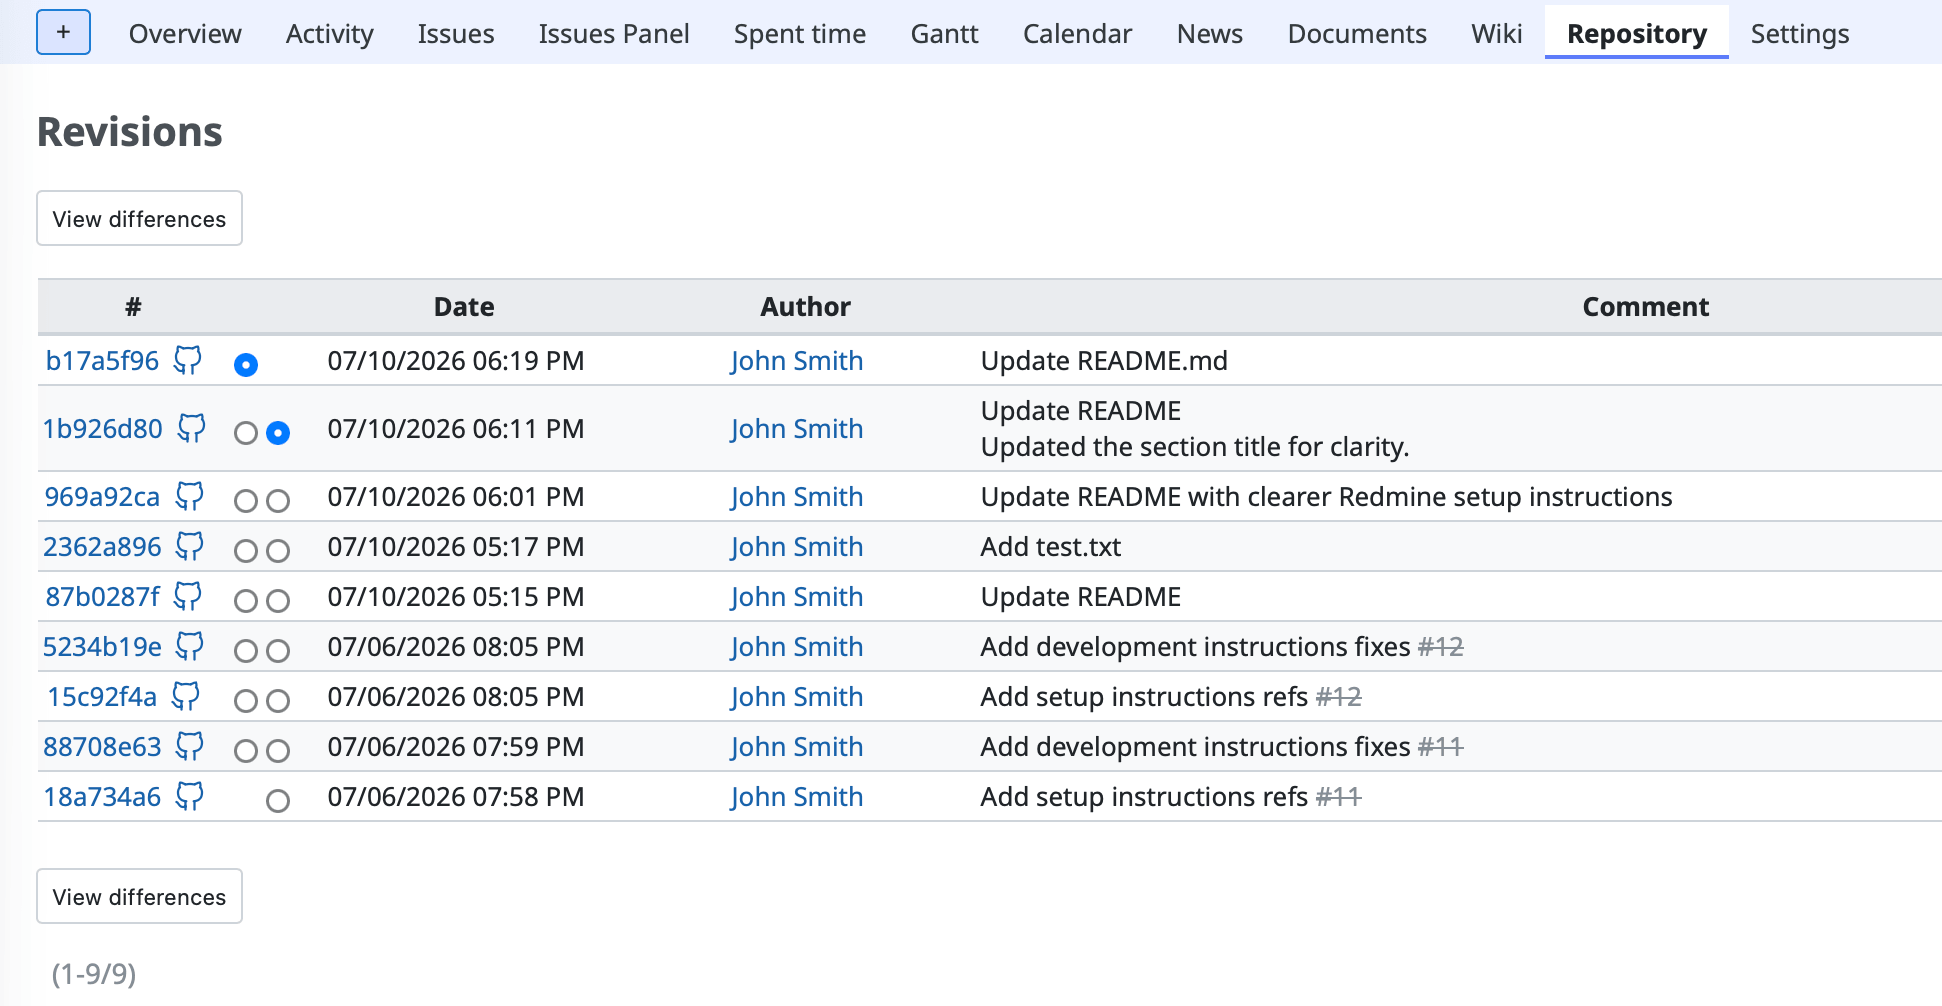Image resolution: width=1942 pixels, height=1006 pixels.
Task: Open revision 18a734a6 link
Action: click(102, 796)
